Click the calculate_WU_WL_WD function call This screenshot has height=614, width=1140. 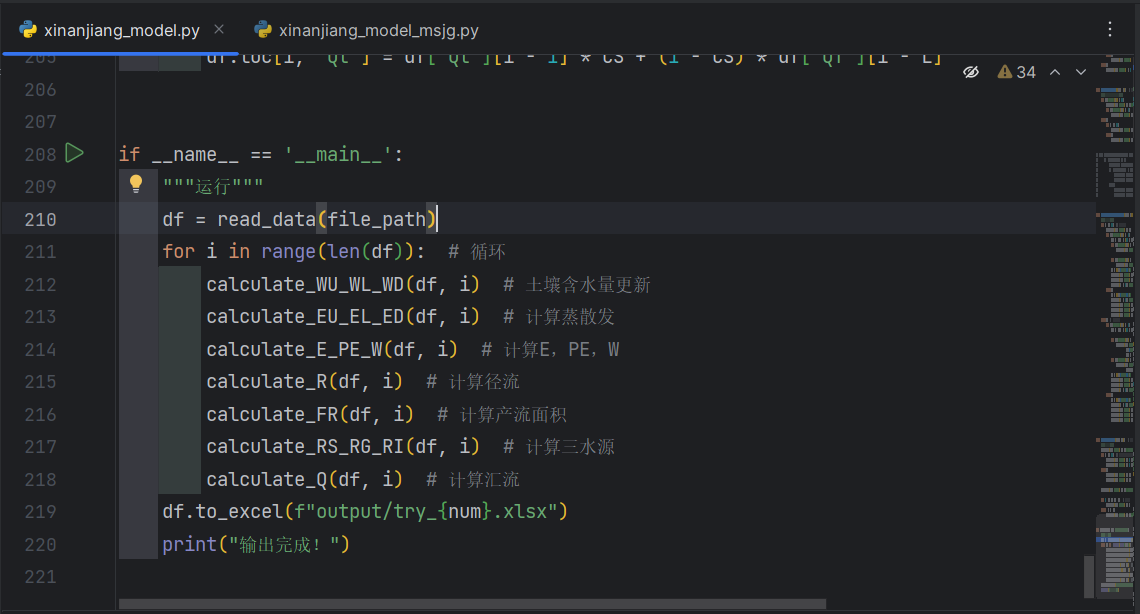tap(304, 285)
